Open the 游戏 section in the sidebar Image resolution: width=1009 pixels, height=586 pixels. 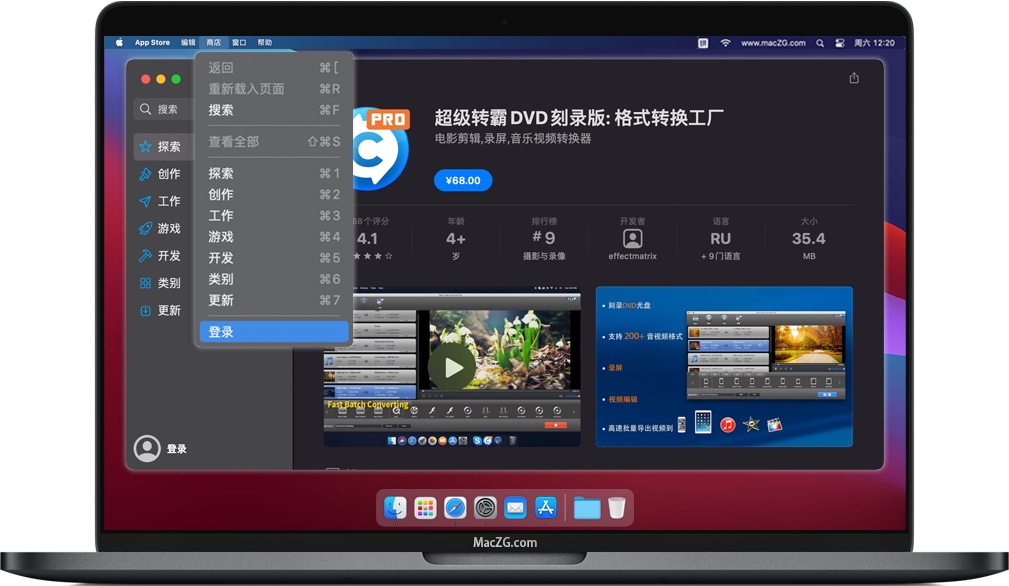point(166,228)
